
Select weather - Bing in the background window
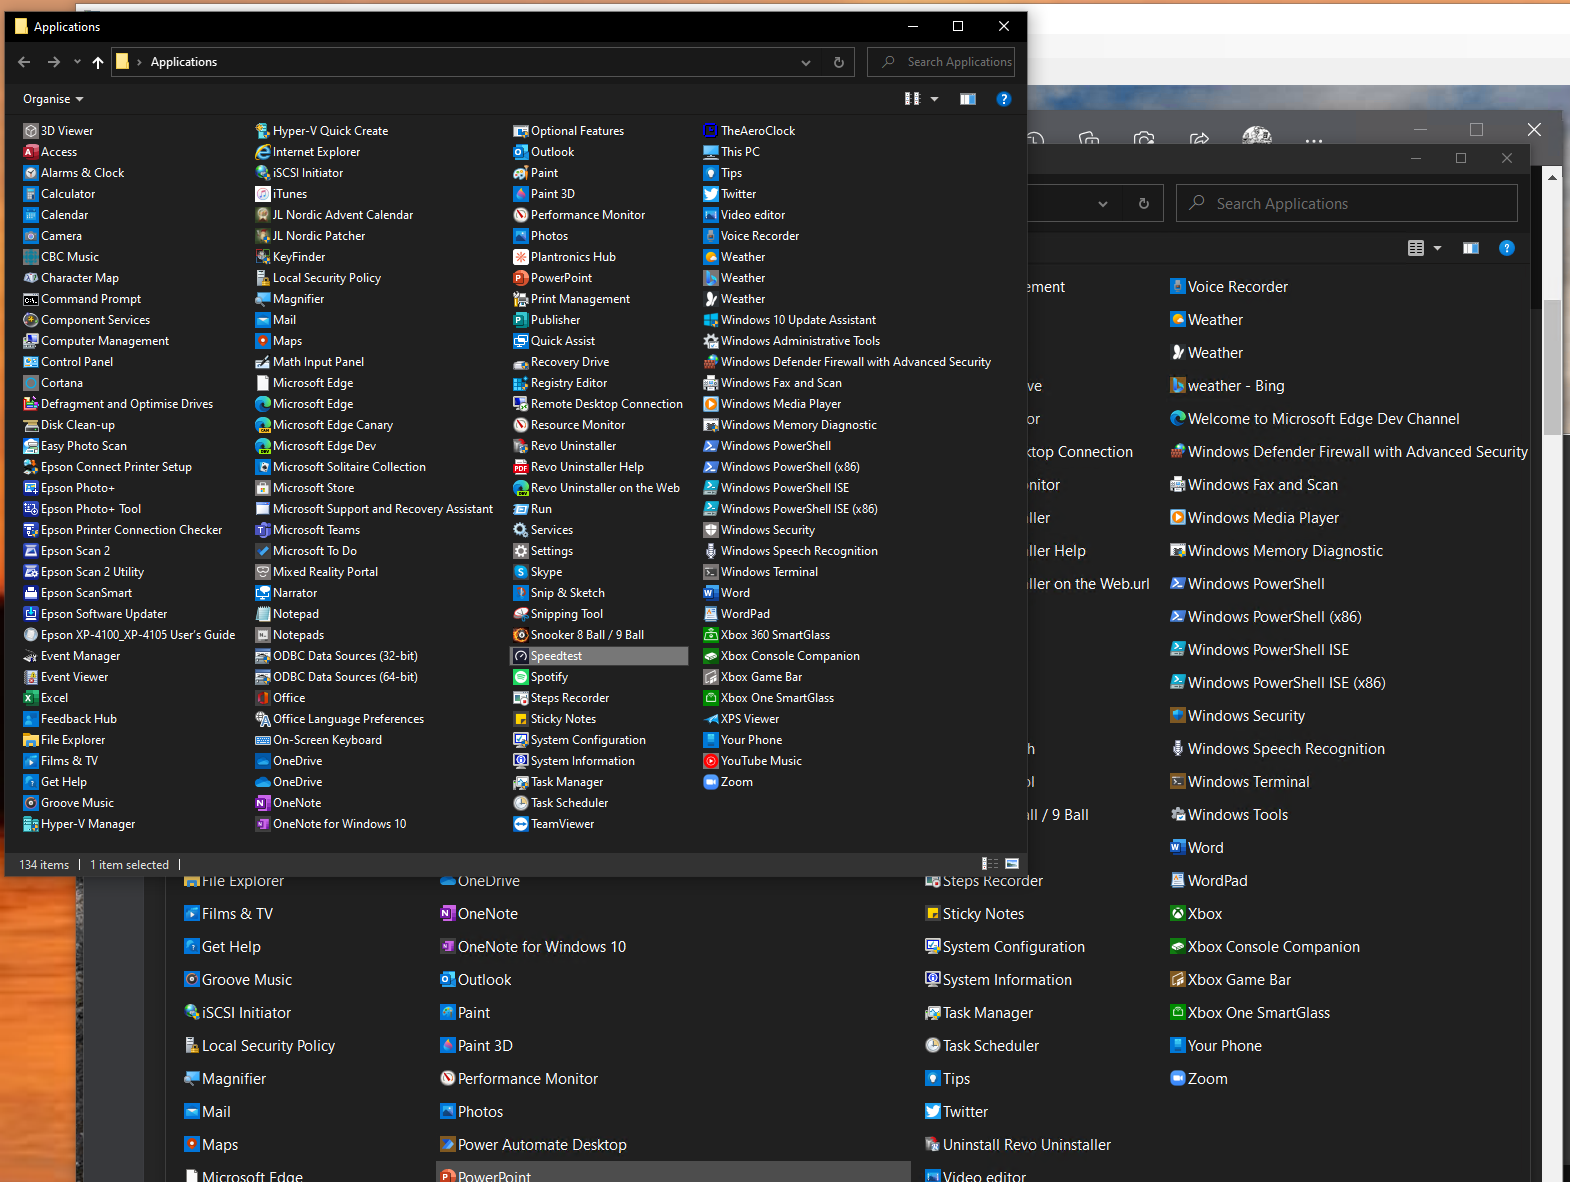pyautogui.click(x=1227, y=386)
